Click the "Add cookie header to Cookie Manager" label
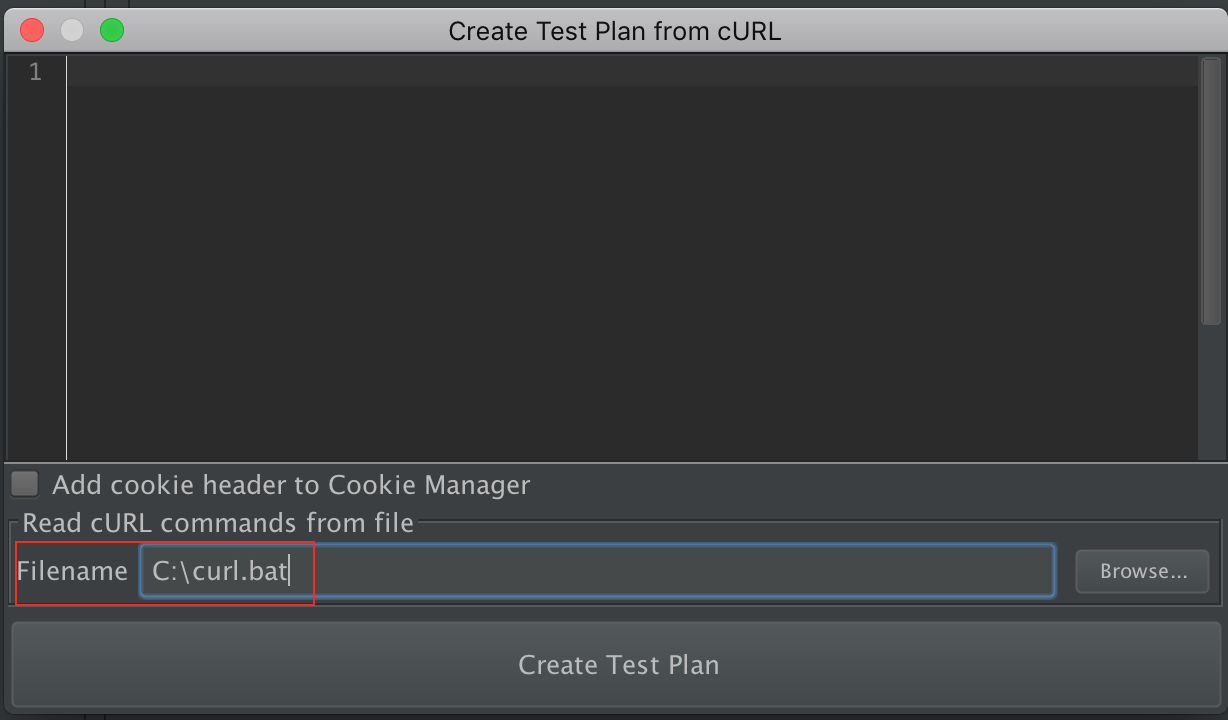 291,486
